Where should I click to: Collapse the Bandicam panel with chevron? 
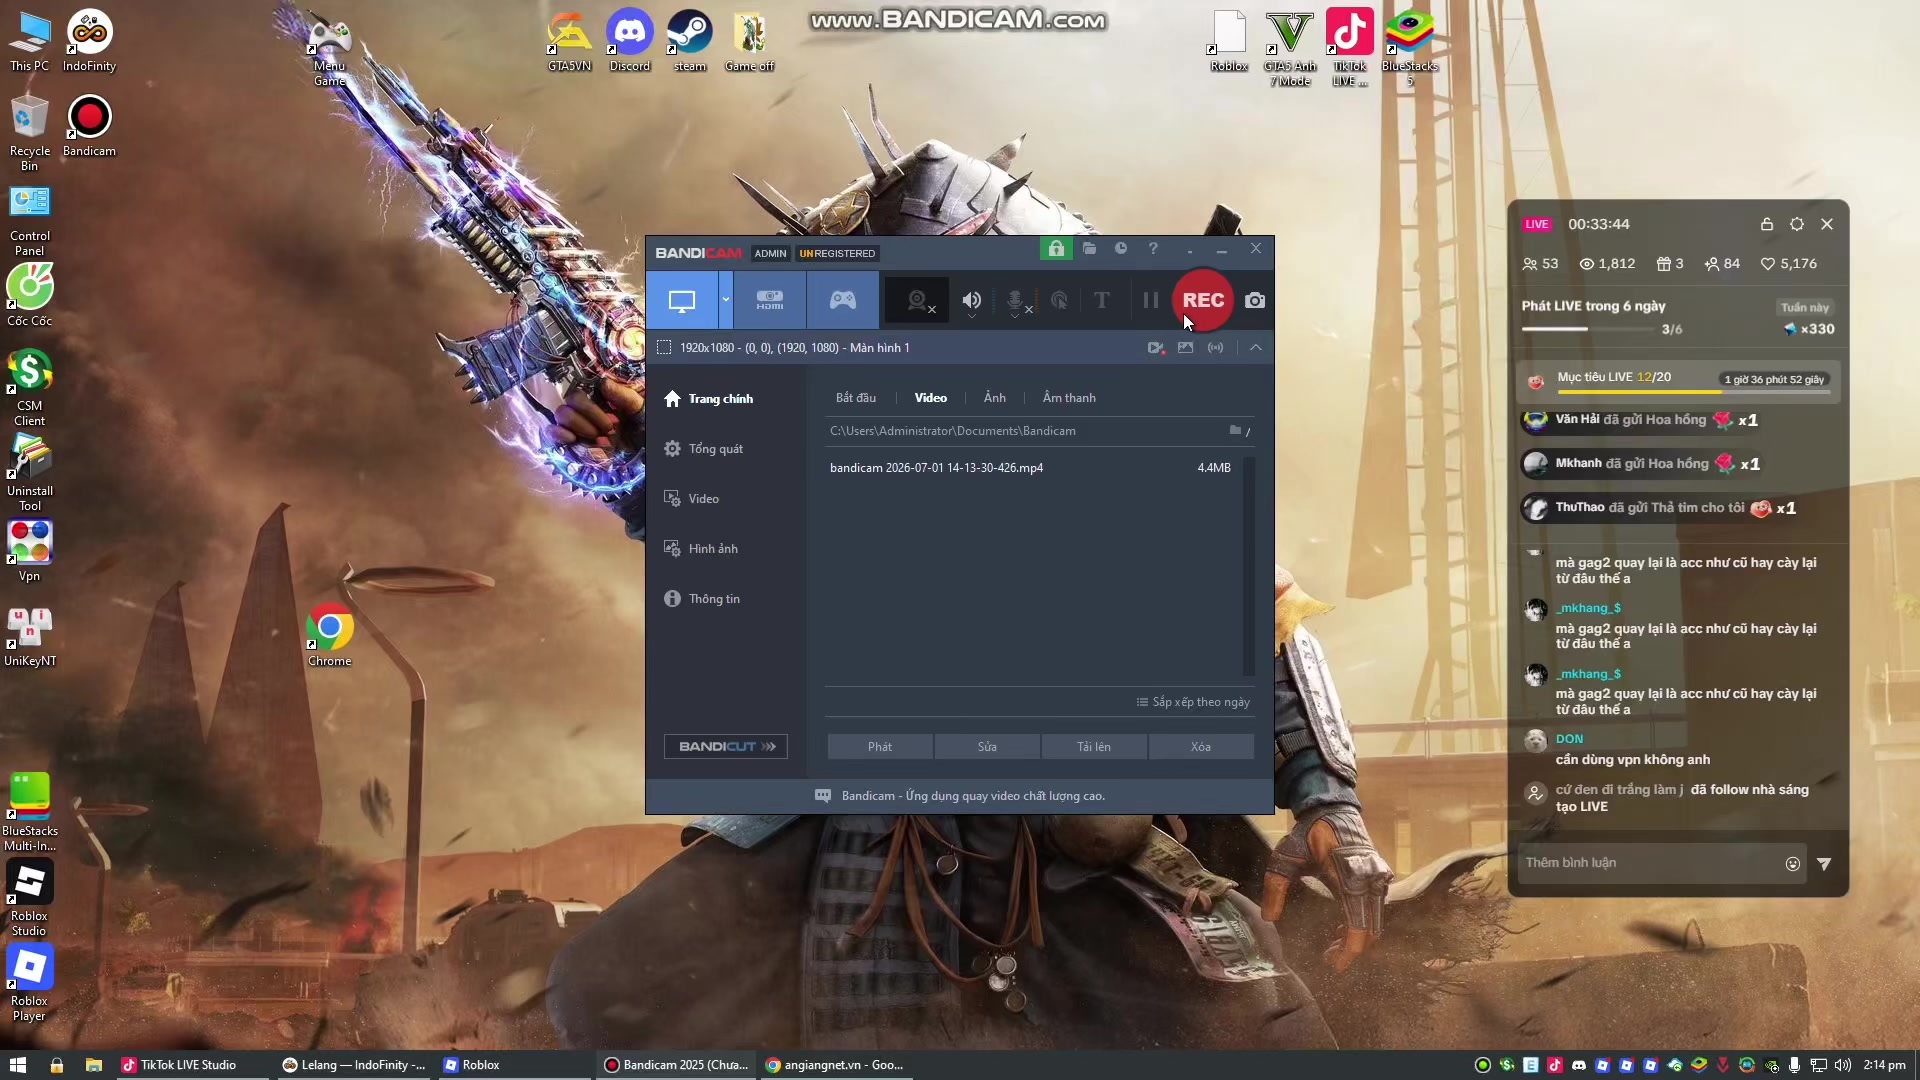pyautogui.click(x=1256, y=348)
